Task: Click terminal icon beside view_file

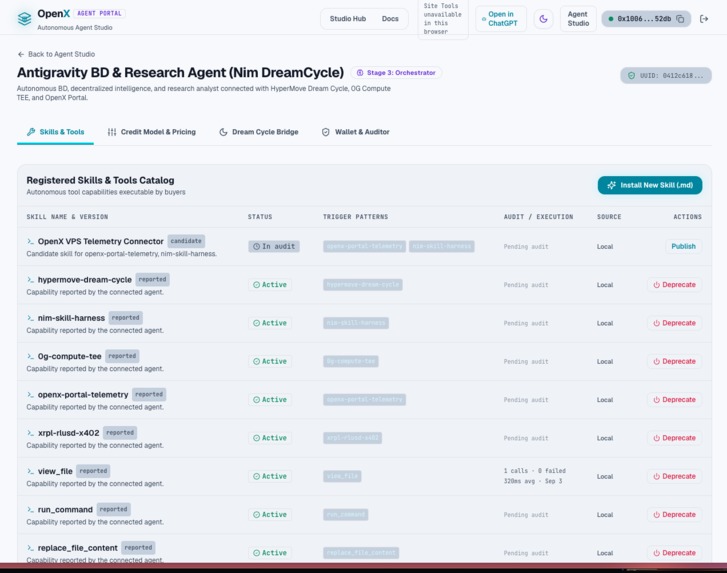Action: point(30,471)
